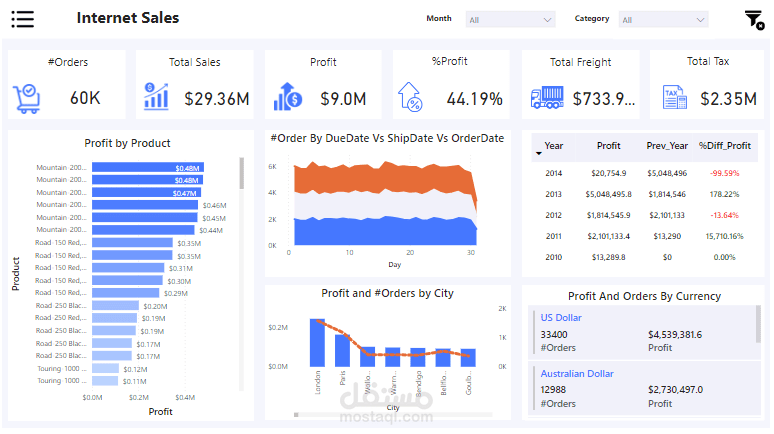Select the $0.11M Touring 1000 bar
Screen dimensions: 774x434
click(105, 381)
